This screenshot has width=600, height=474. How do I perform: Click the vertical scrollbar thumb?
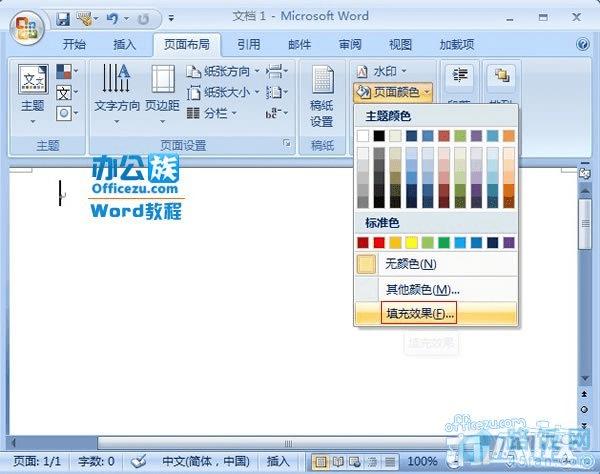(x=585, y=224)
